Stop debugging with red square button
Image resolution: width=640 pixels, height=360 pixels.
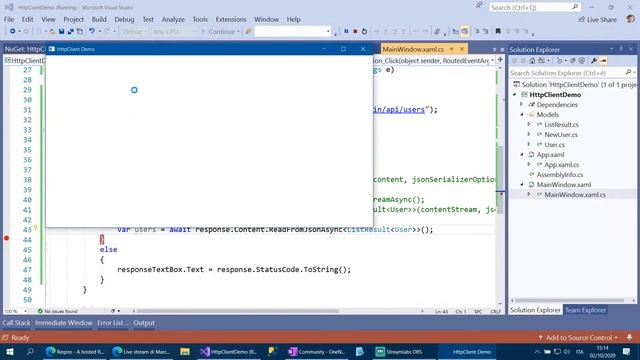click(355, 31)
